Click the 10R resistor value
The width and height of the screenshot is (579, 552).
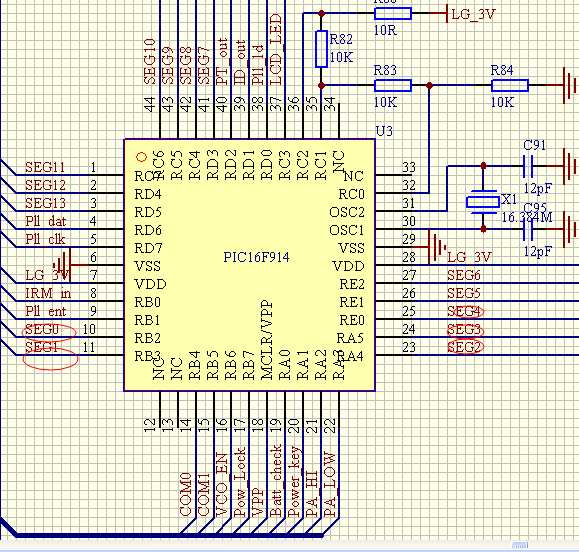pos(385,30)
